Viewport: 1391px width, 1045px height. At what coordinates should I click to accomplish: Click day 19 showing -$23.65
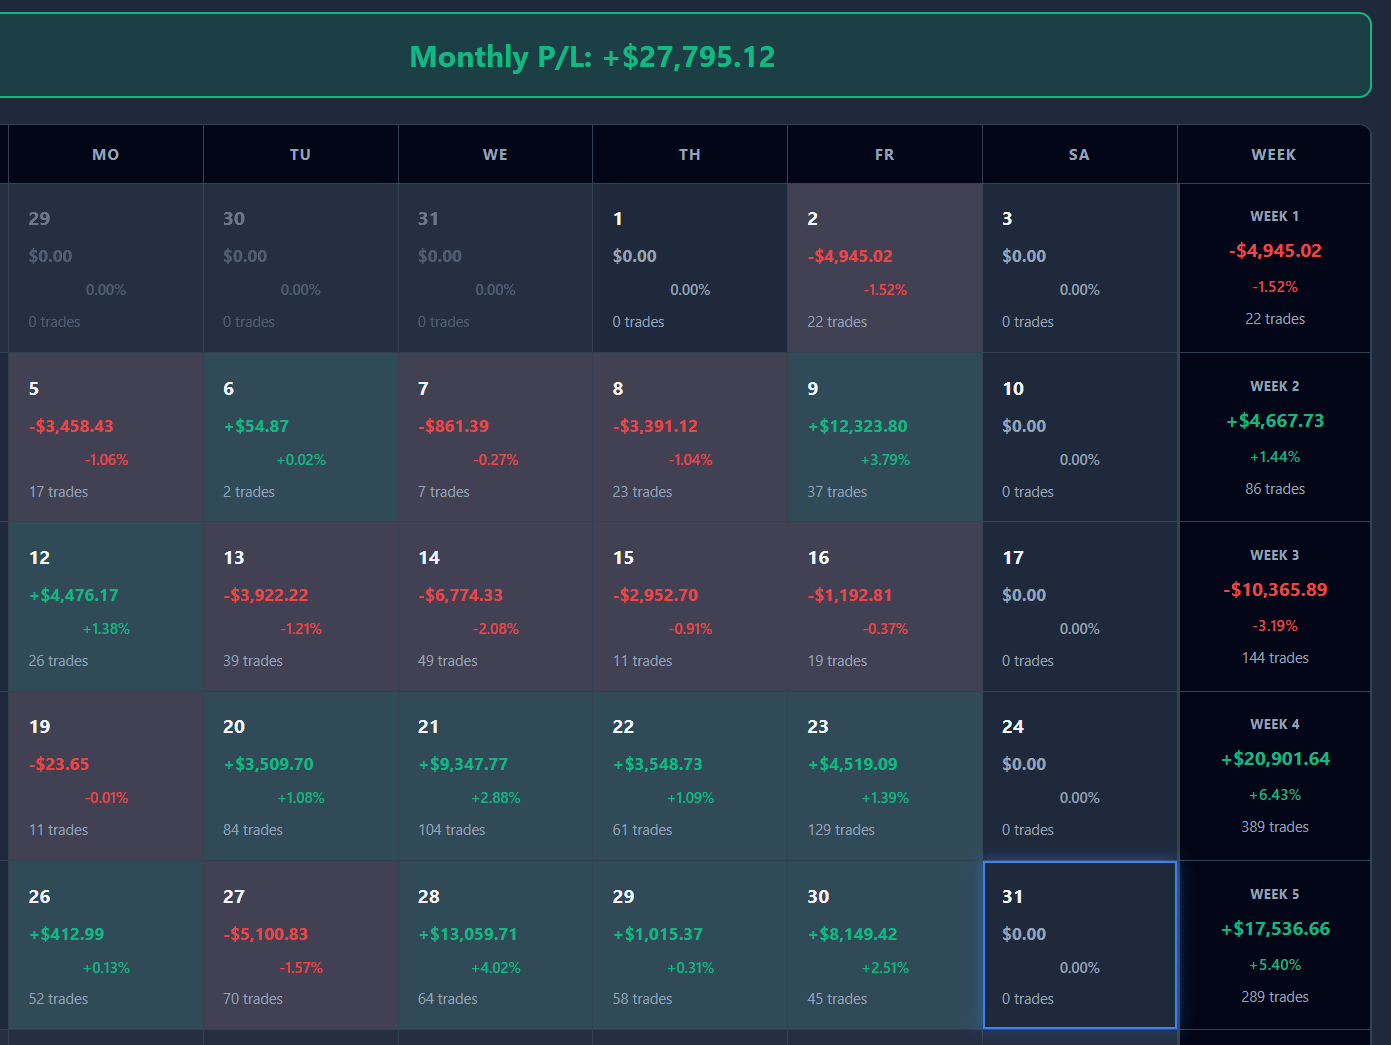coord(105,776)
